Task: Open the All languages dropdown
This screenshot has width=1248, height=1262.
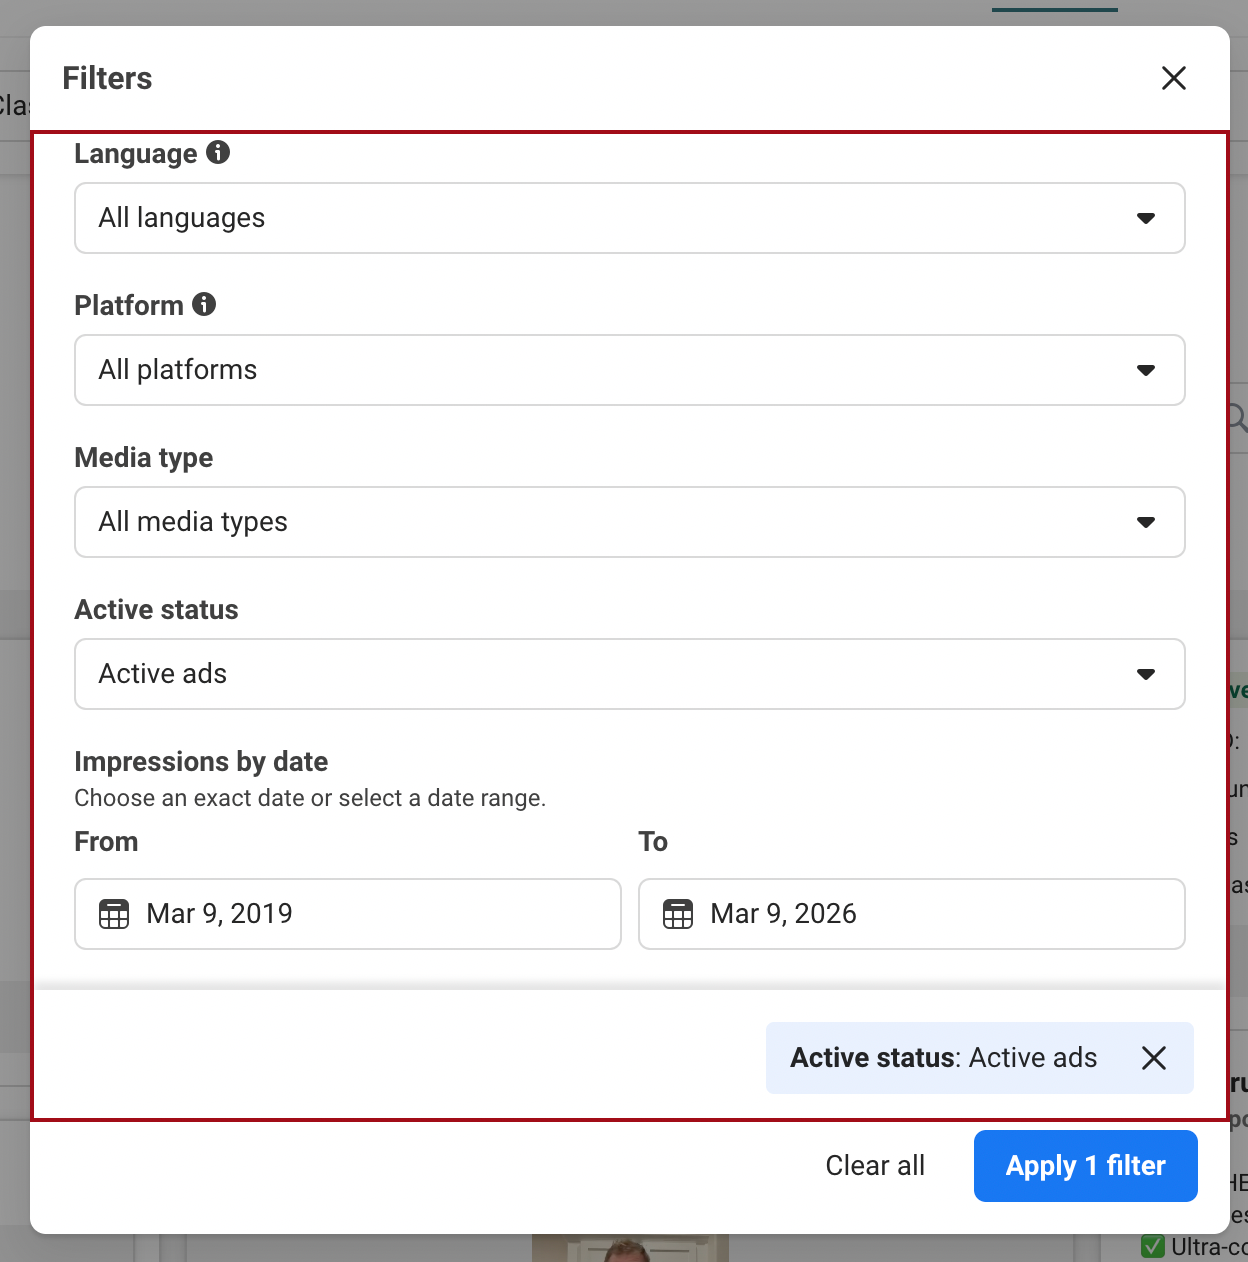Action: (x=600, y=218)
